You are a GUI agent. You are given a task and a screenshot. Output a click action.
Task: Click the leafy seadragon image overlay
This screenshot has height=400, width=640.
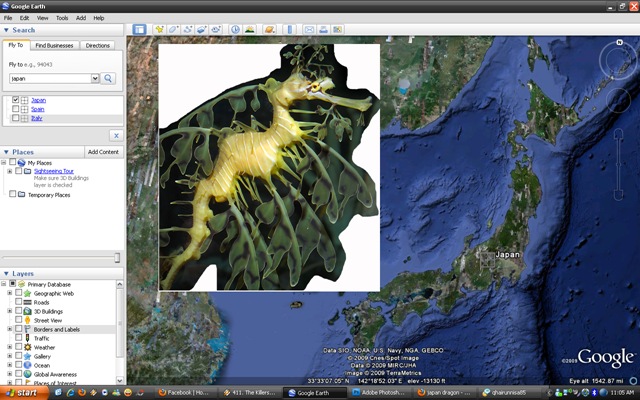coord(269,167)
